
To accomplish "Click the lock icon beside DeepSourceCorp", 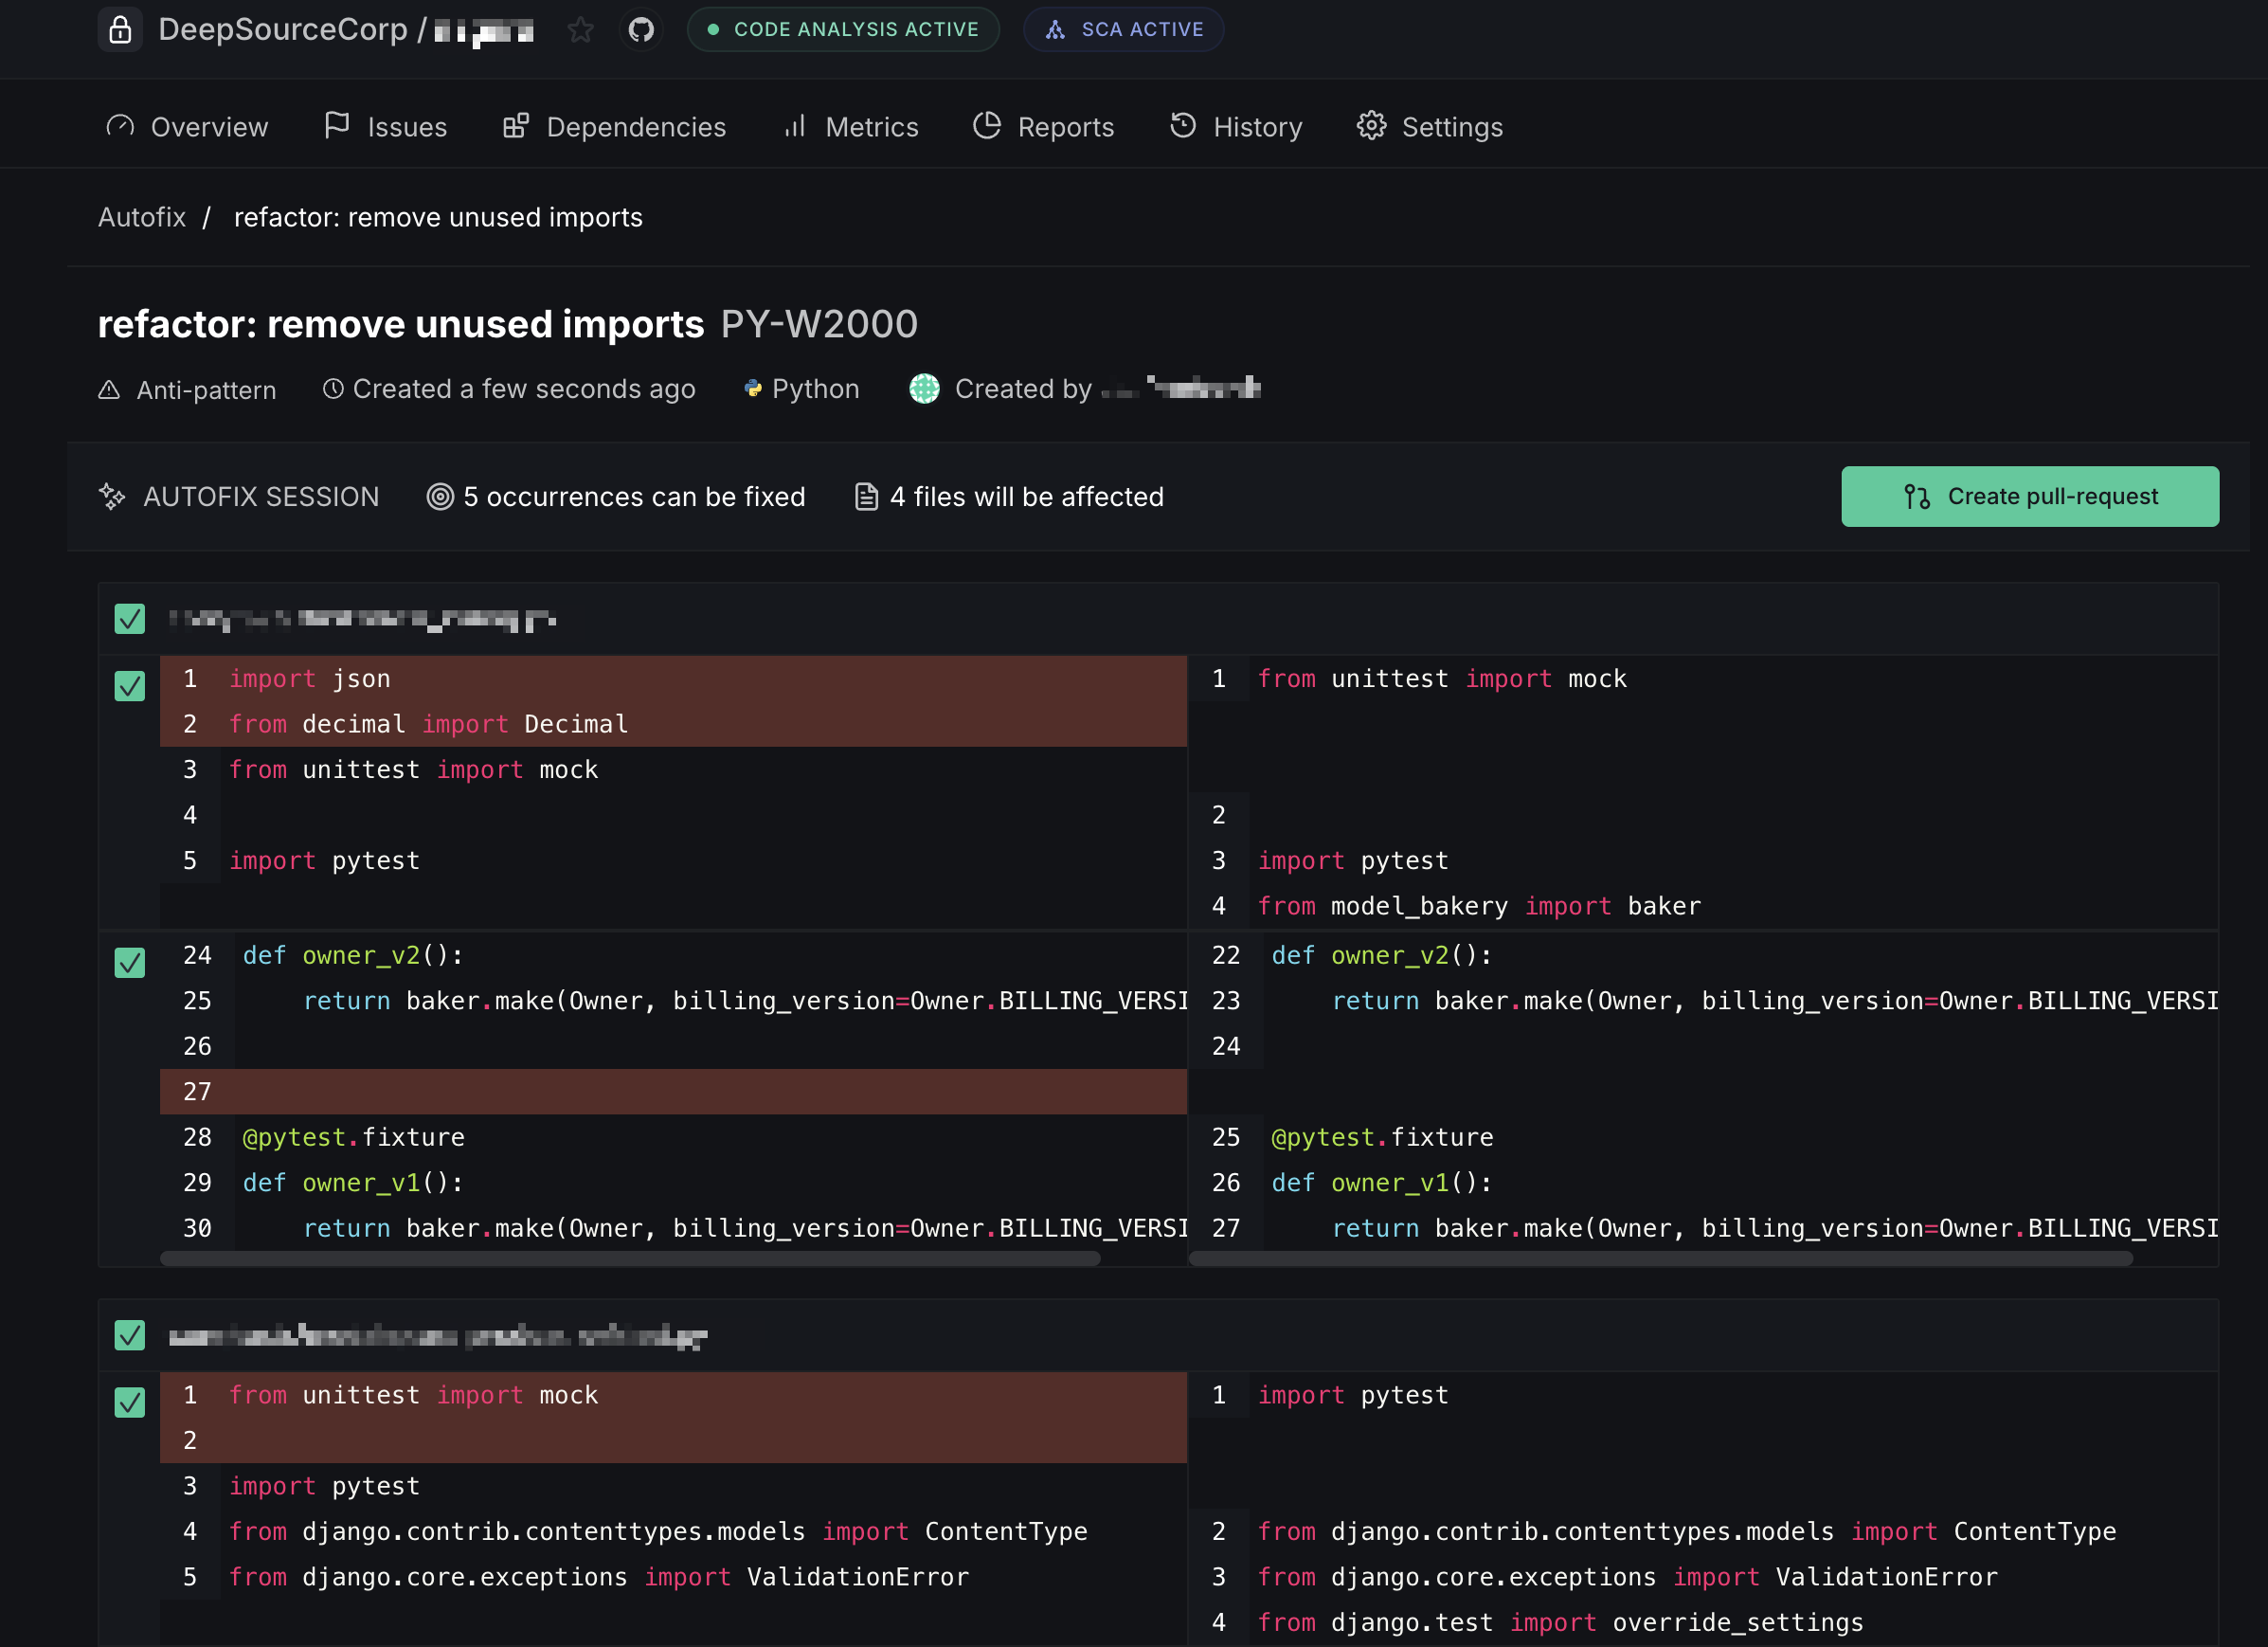I will (x=120, y=30).
